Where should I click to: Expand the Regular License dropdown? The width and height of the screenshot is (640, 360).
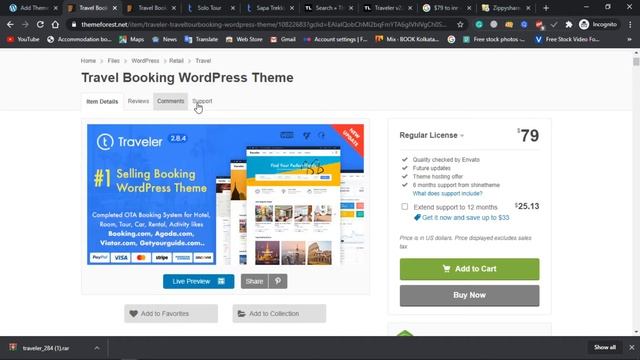click(432, 135)
